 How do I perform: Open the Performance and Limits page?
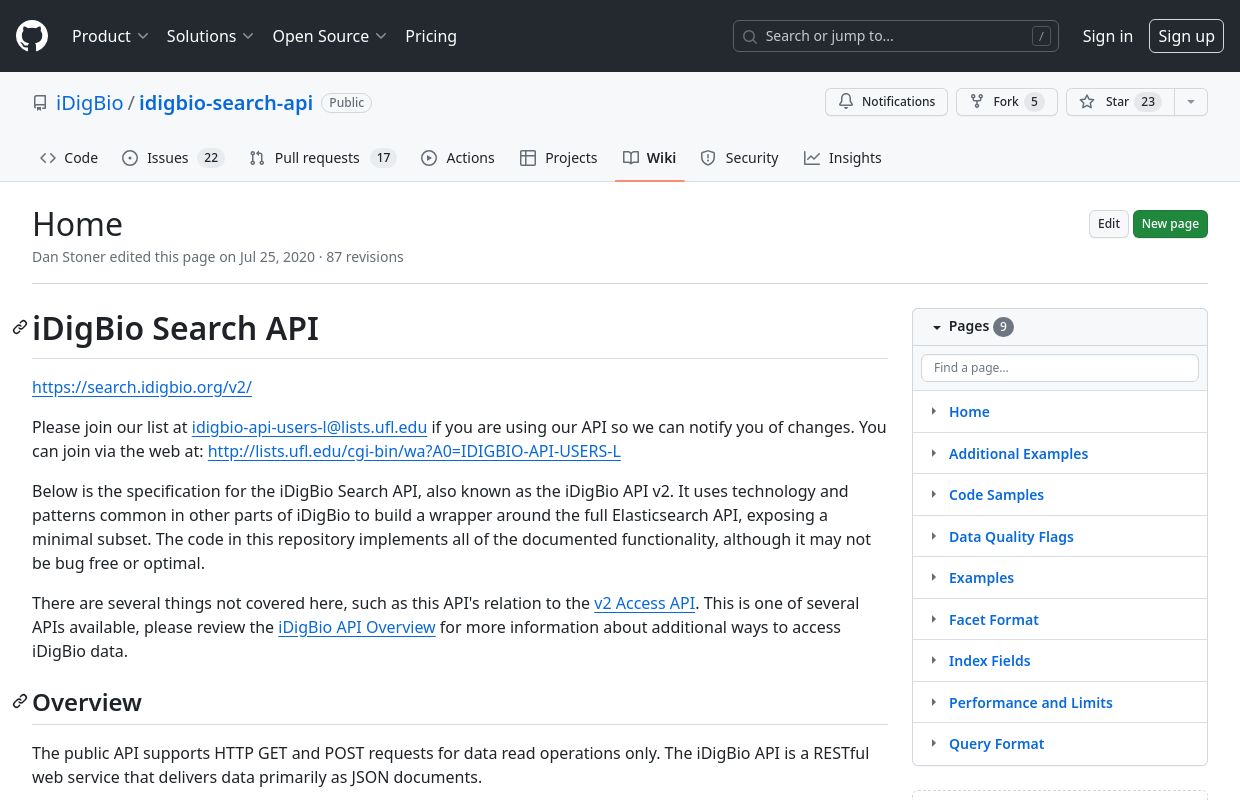tap(1030, 702)
